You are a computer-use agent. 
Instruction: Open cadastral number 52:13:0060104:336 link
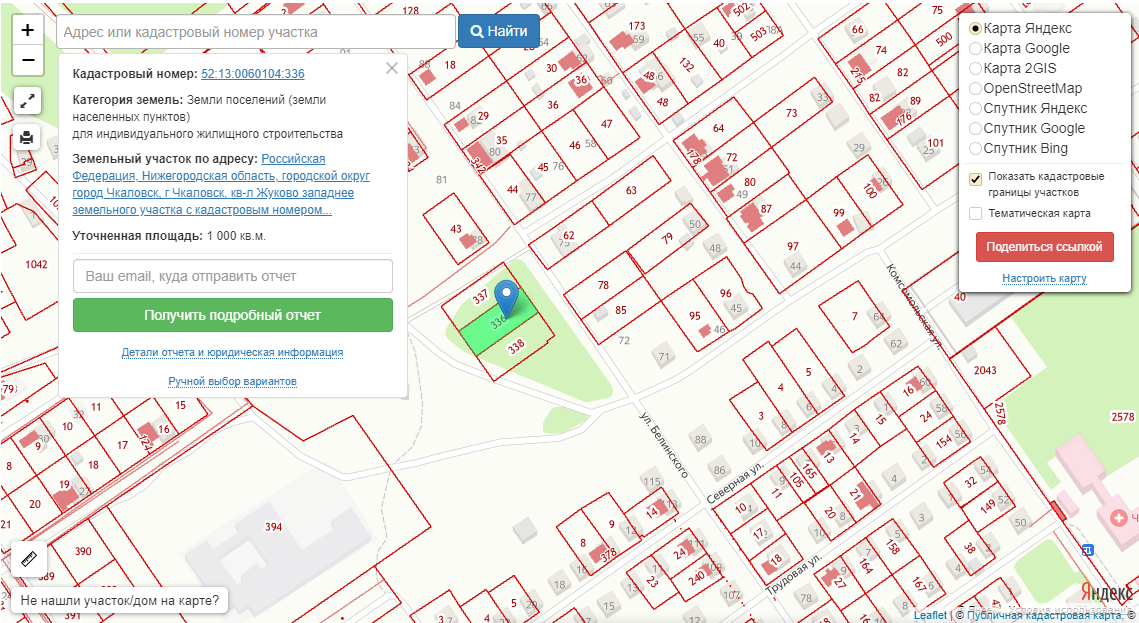tap(253, 74)
